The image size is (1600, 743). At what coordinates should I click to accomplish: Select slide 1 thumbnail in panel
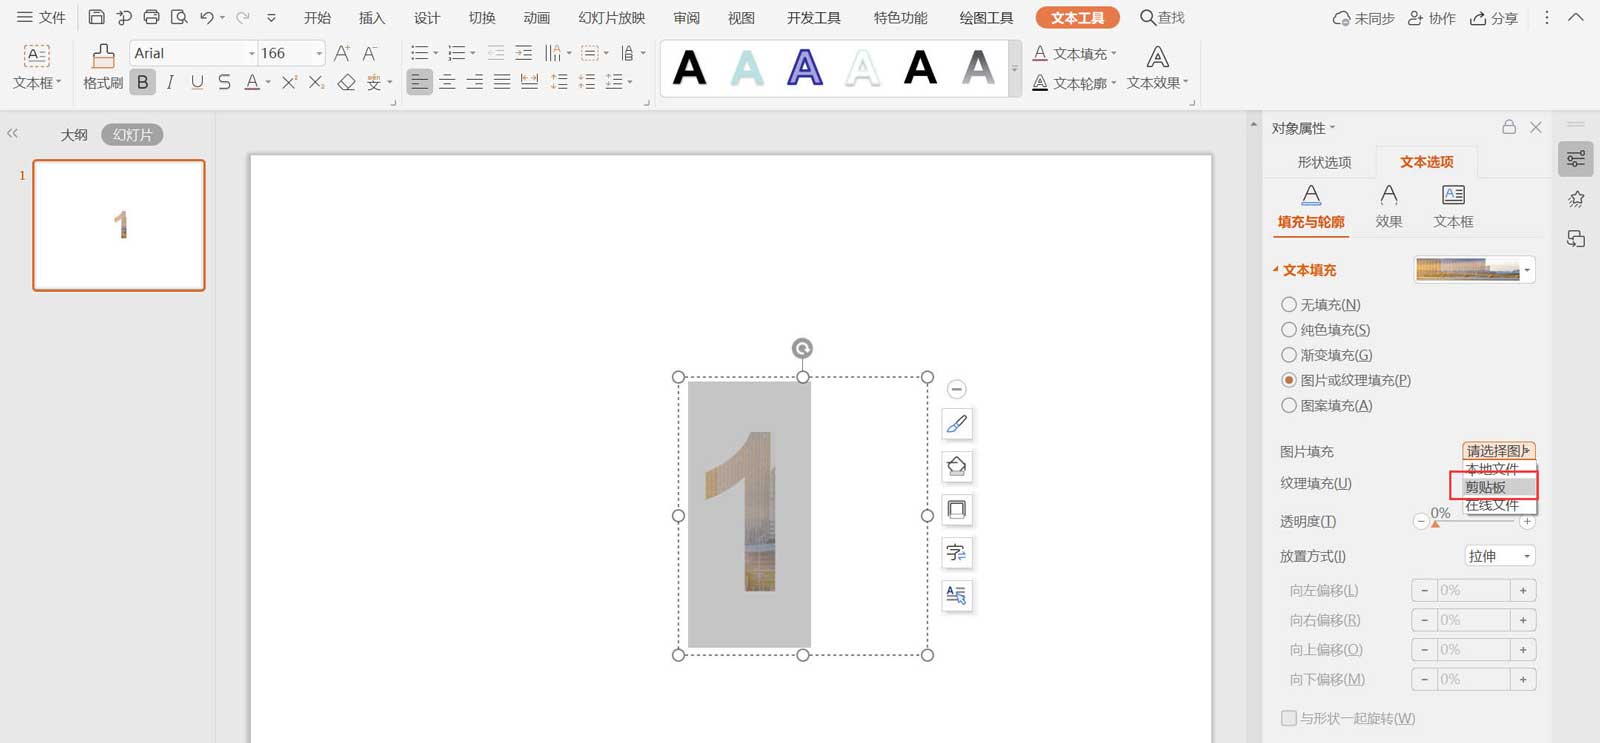(x=119, y=225)
